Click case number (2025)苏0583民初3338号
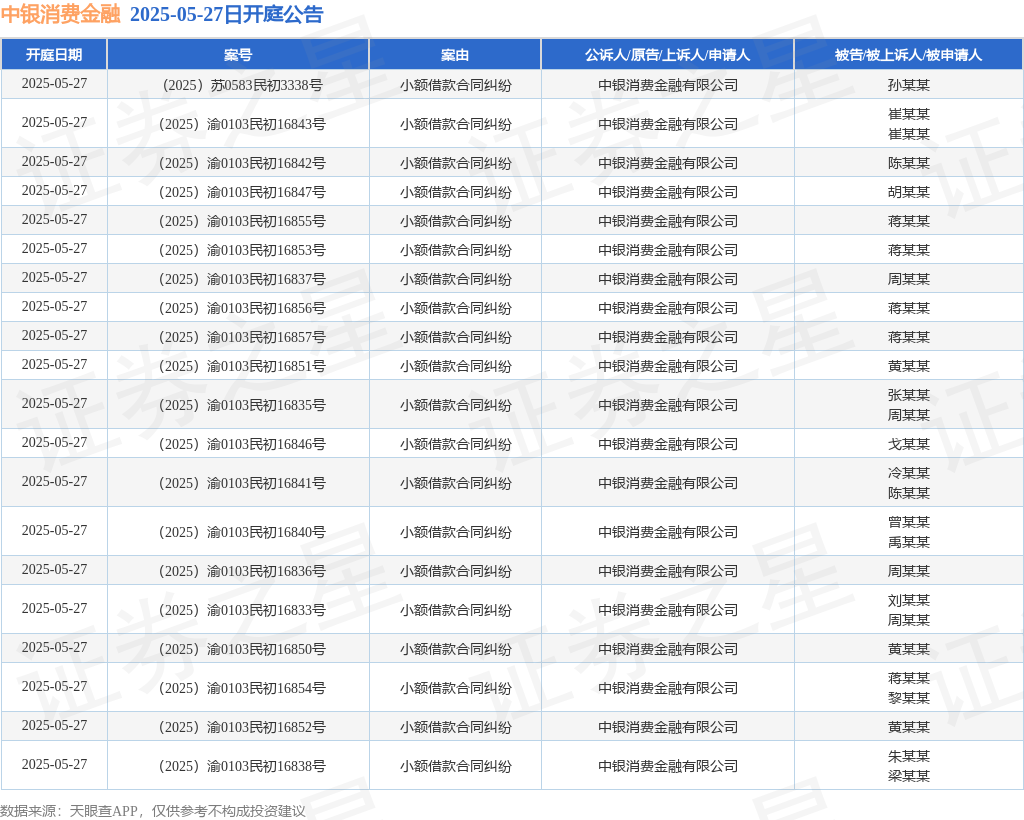The height and width of the screenshot is (820, 1024). click(x=242, y=85)
